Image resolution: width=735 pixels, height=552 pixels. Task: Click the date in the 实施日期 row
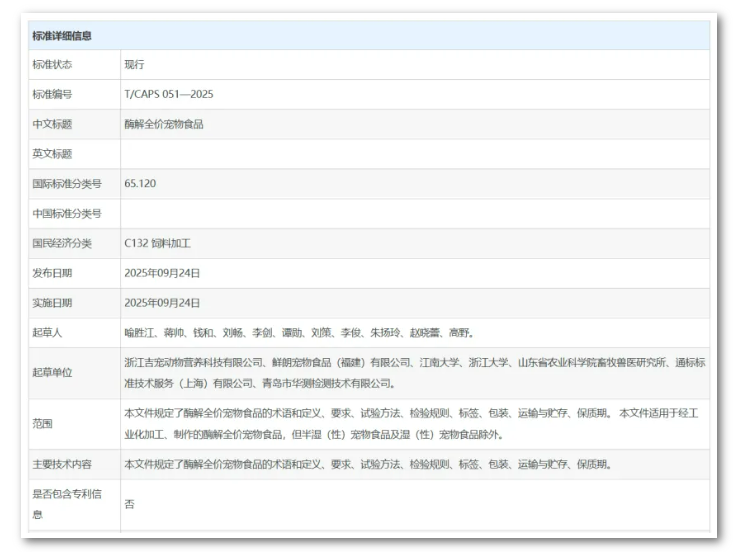pos(162,303)
